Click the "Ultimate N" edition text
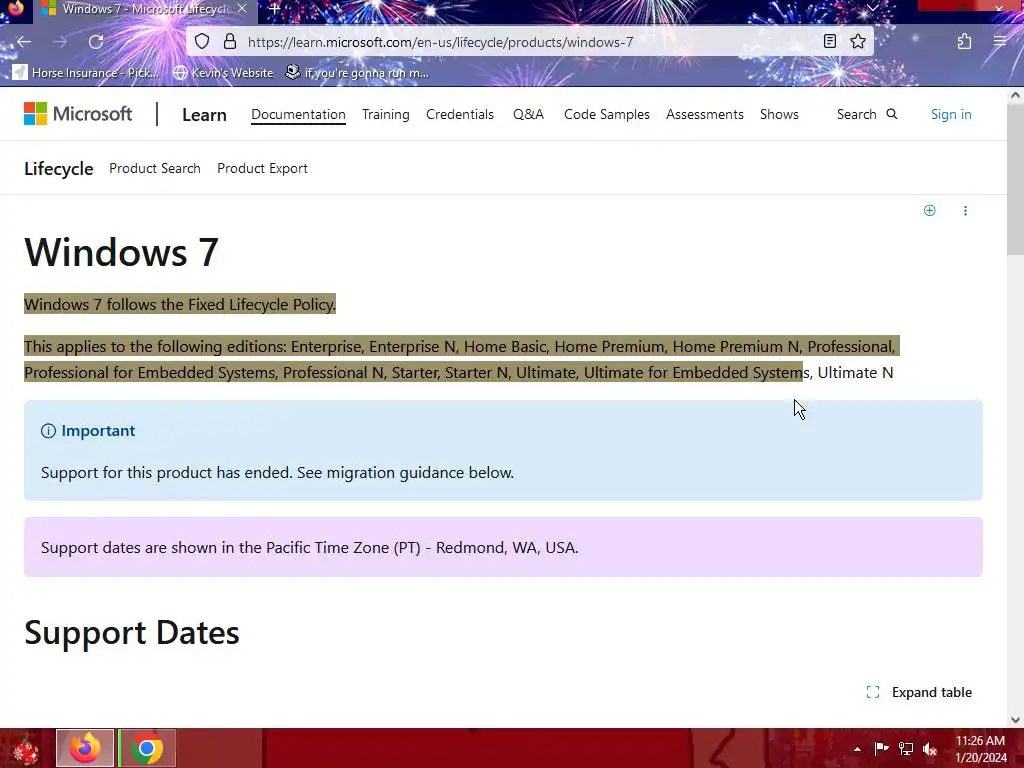The height and width of the screenshot is (768, 1024). click(856, 373)
